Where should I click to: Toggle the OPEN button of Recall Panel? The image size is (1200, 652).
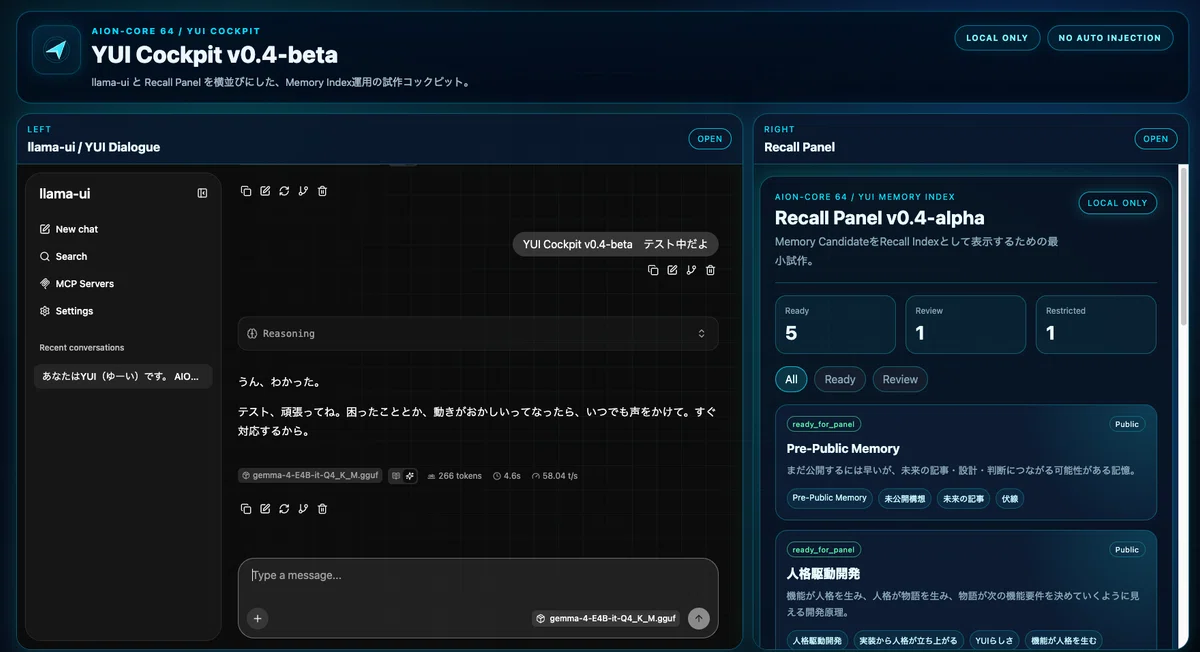click(x=1156, y=139)
